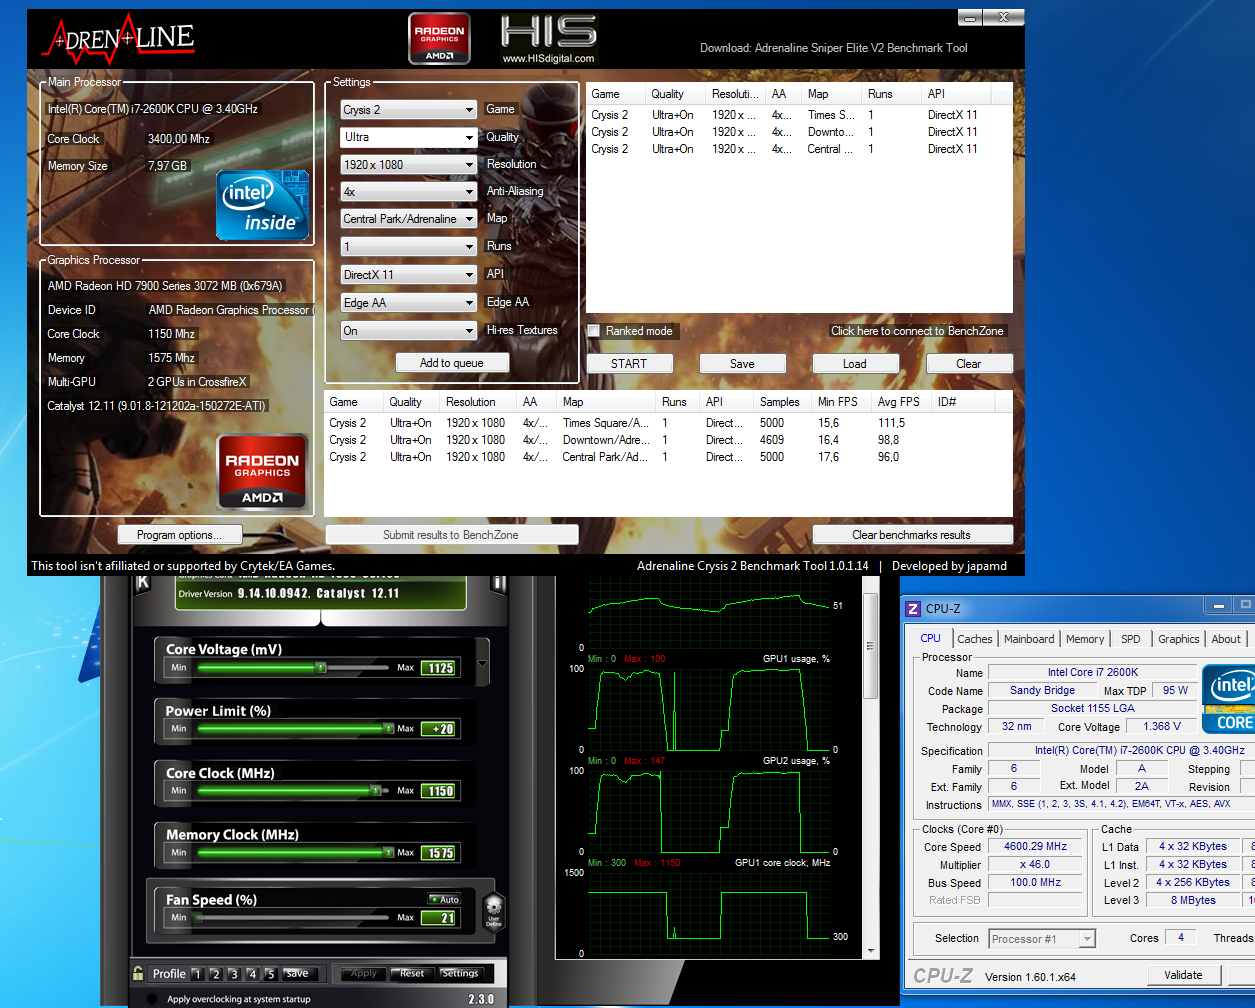The height and width of the screenshot is (1008, 1255).
Task: Click the Fan Speed slider track
Action: pyautogui.click(x=293, y=917)
